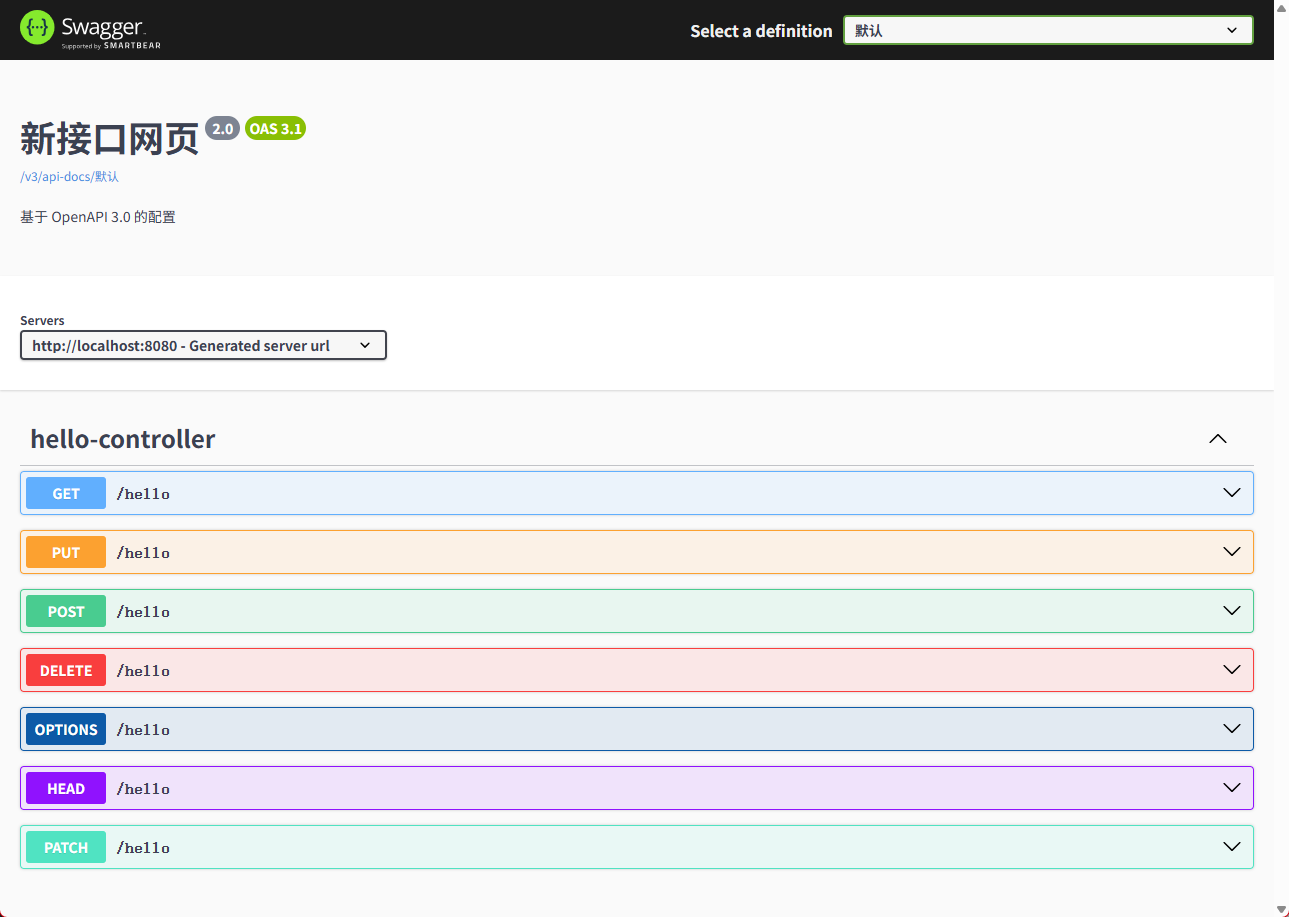Open the /v3/api-docs/默认 link
This screenshot has width=1289, height=917.
coord(70,177)
